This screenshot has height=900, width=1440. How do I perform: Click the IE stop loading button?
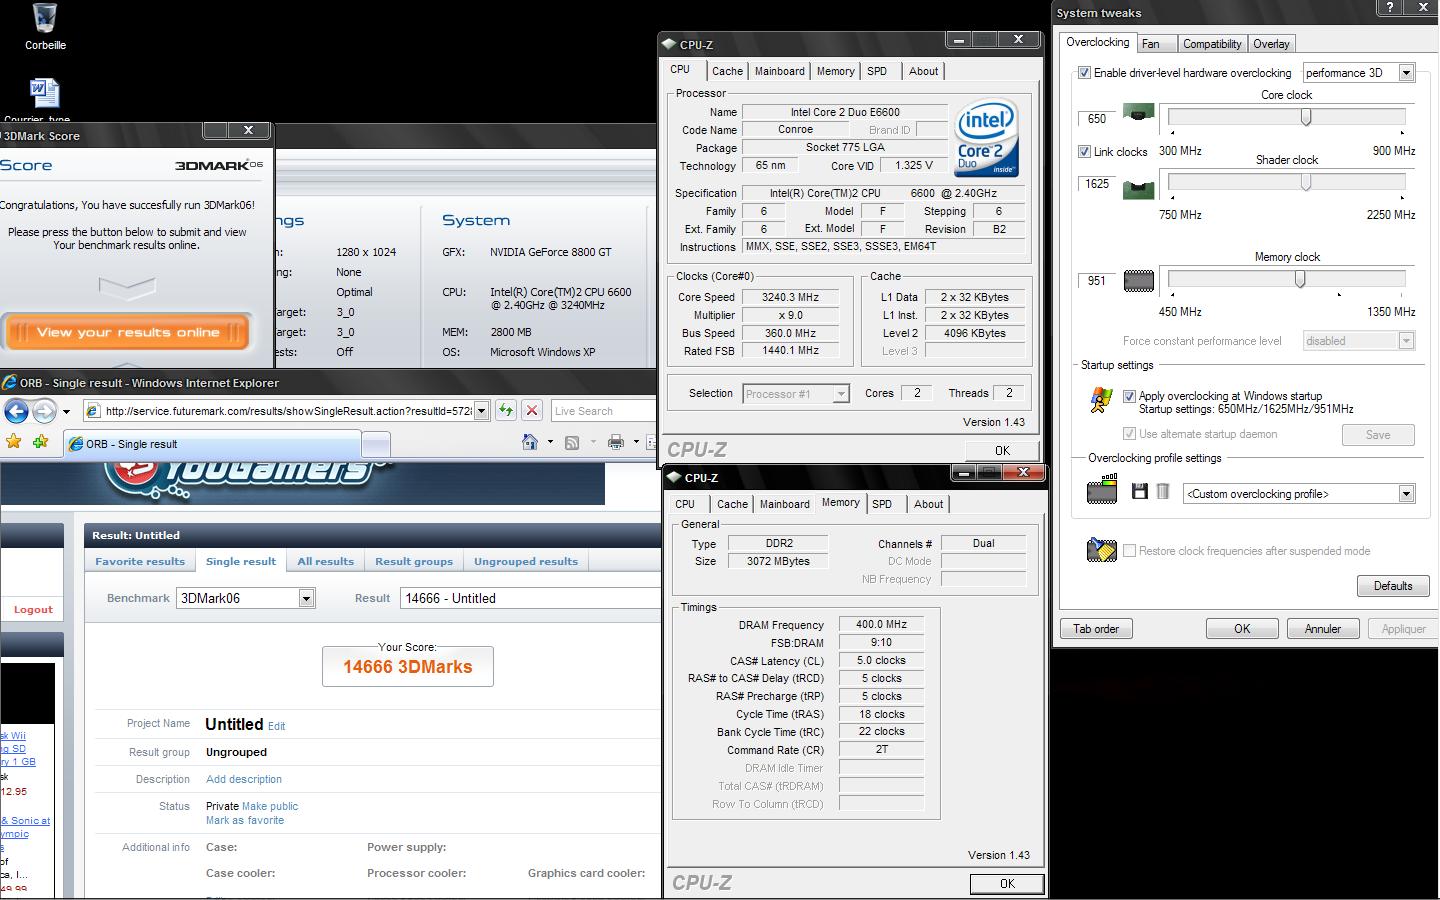[x=532, y=410]
